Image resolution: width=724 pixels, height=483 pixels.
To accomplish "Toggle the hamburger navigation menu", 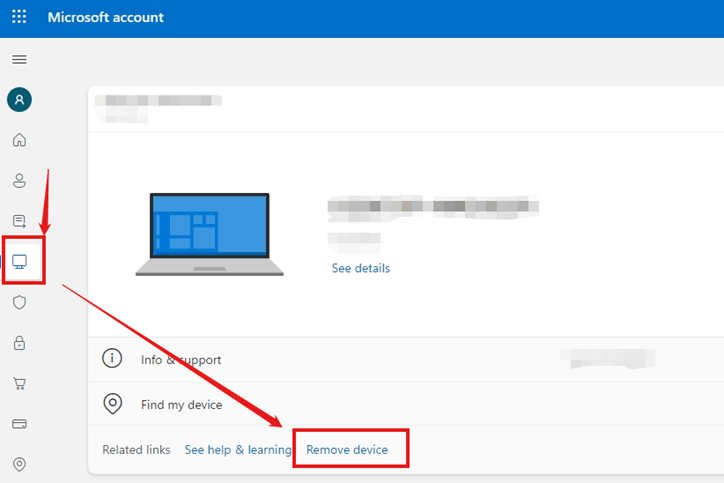I will [19, 60].
